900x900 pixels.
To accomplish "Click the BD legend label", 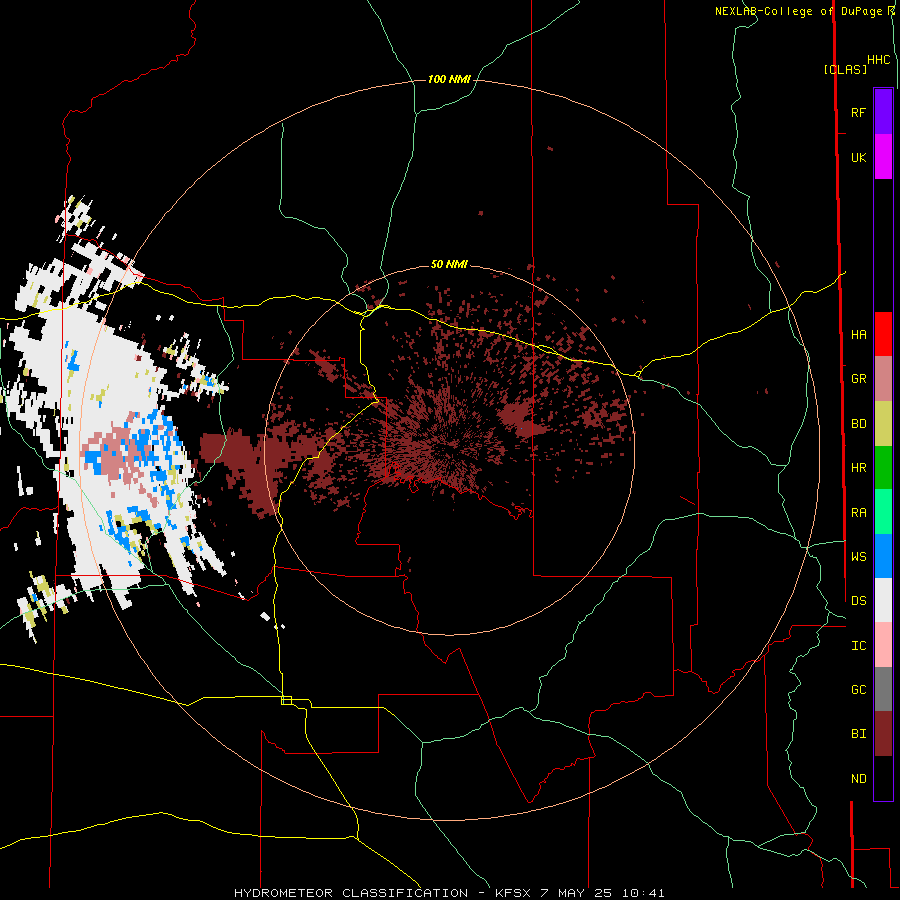I will 858,424.
